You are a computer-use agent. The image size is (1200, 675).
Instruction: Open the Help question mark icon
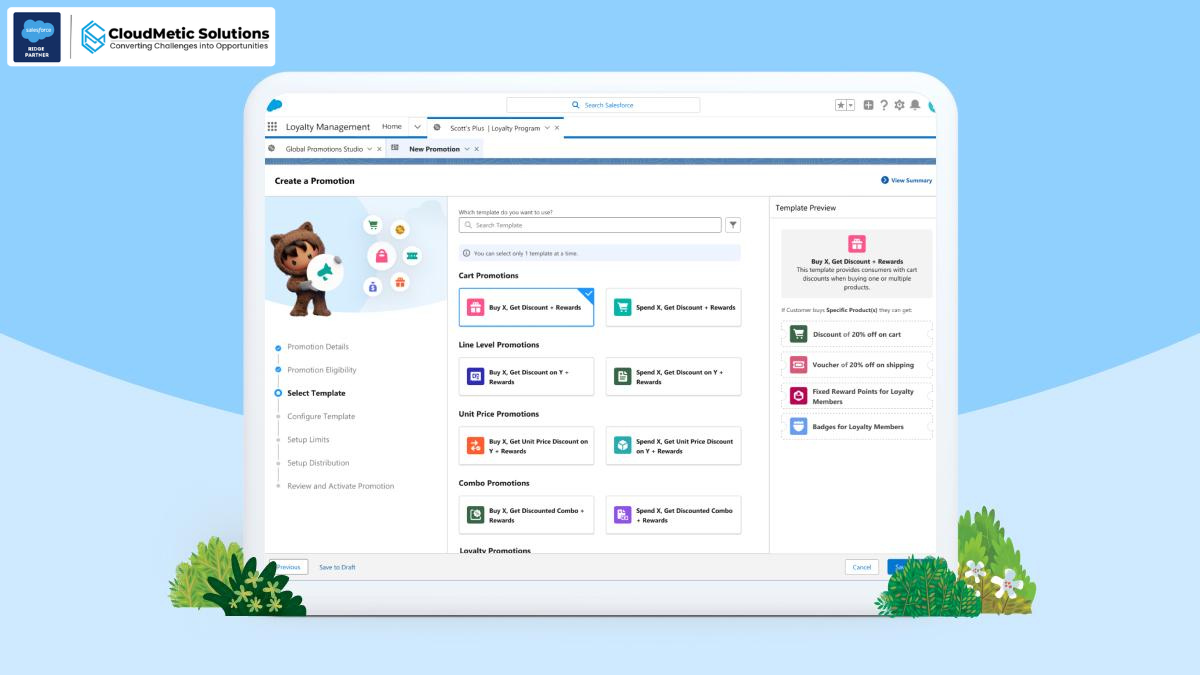pos(884,105)
